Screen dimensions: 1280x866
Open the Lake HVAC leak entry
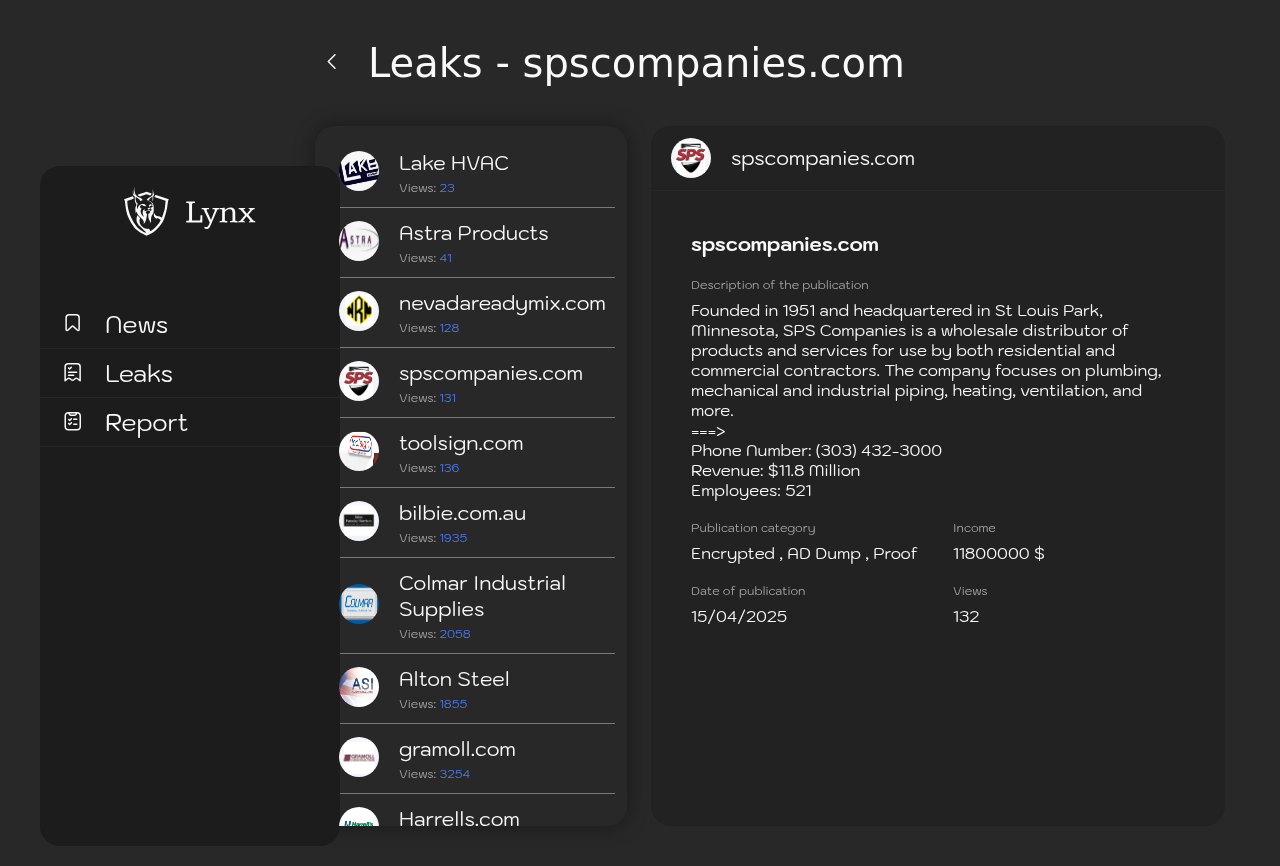[x=477, y=173]
